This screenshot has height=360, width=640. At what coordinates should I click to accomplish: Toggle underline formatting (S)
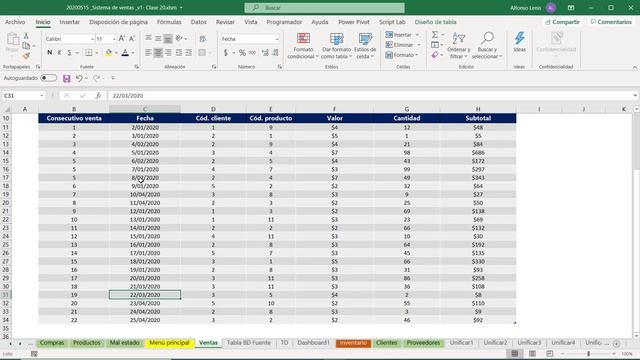pos(69,53)
